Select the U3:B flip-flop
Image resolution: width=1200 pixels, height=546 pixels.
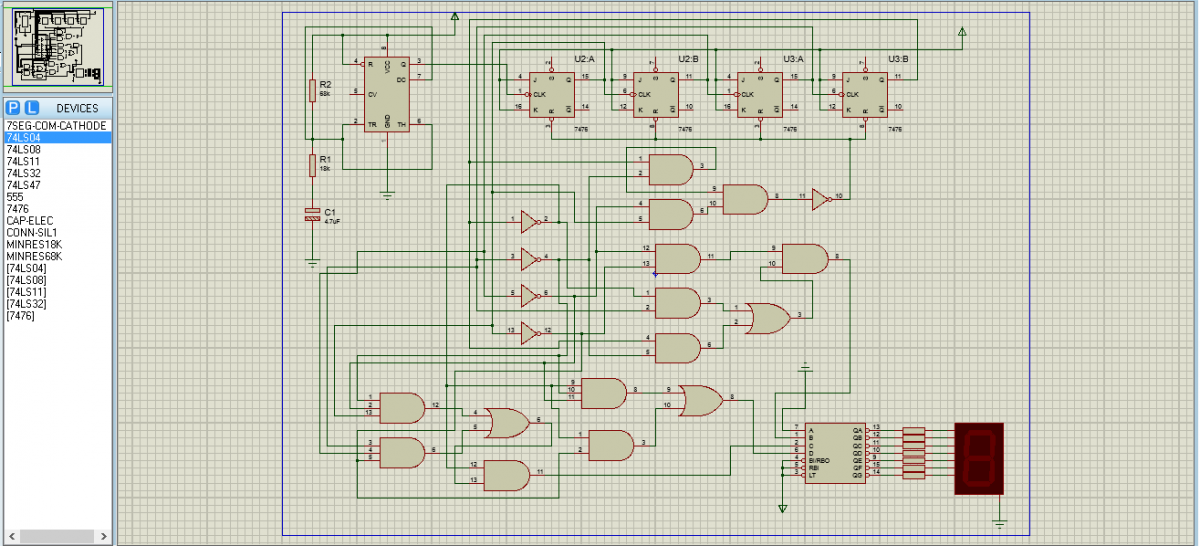[863, 94]
